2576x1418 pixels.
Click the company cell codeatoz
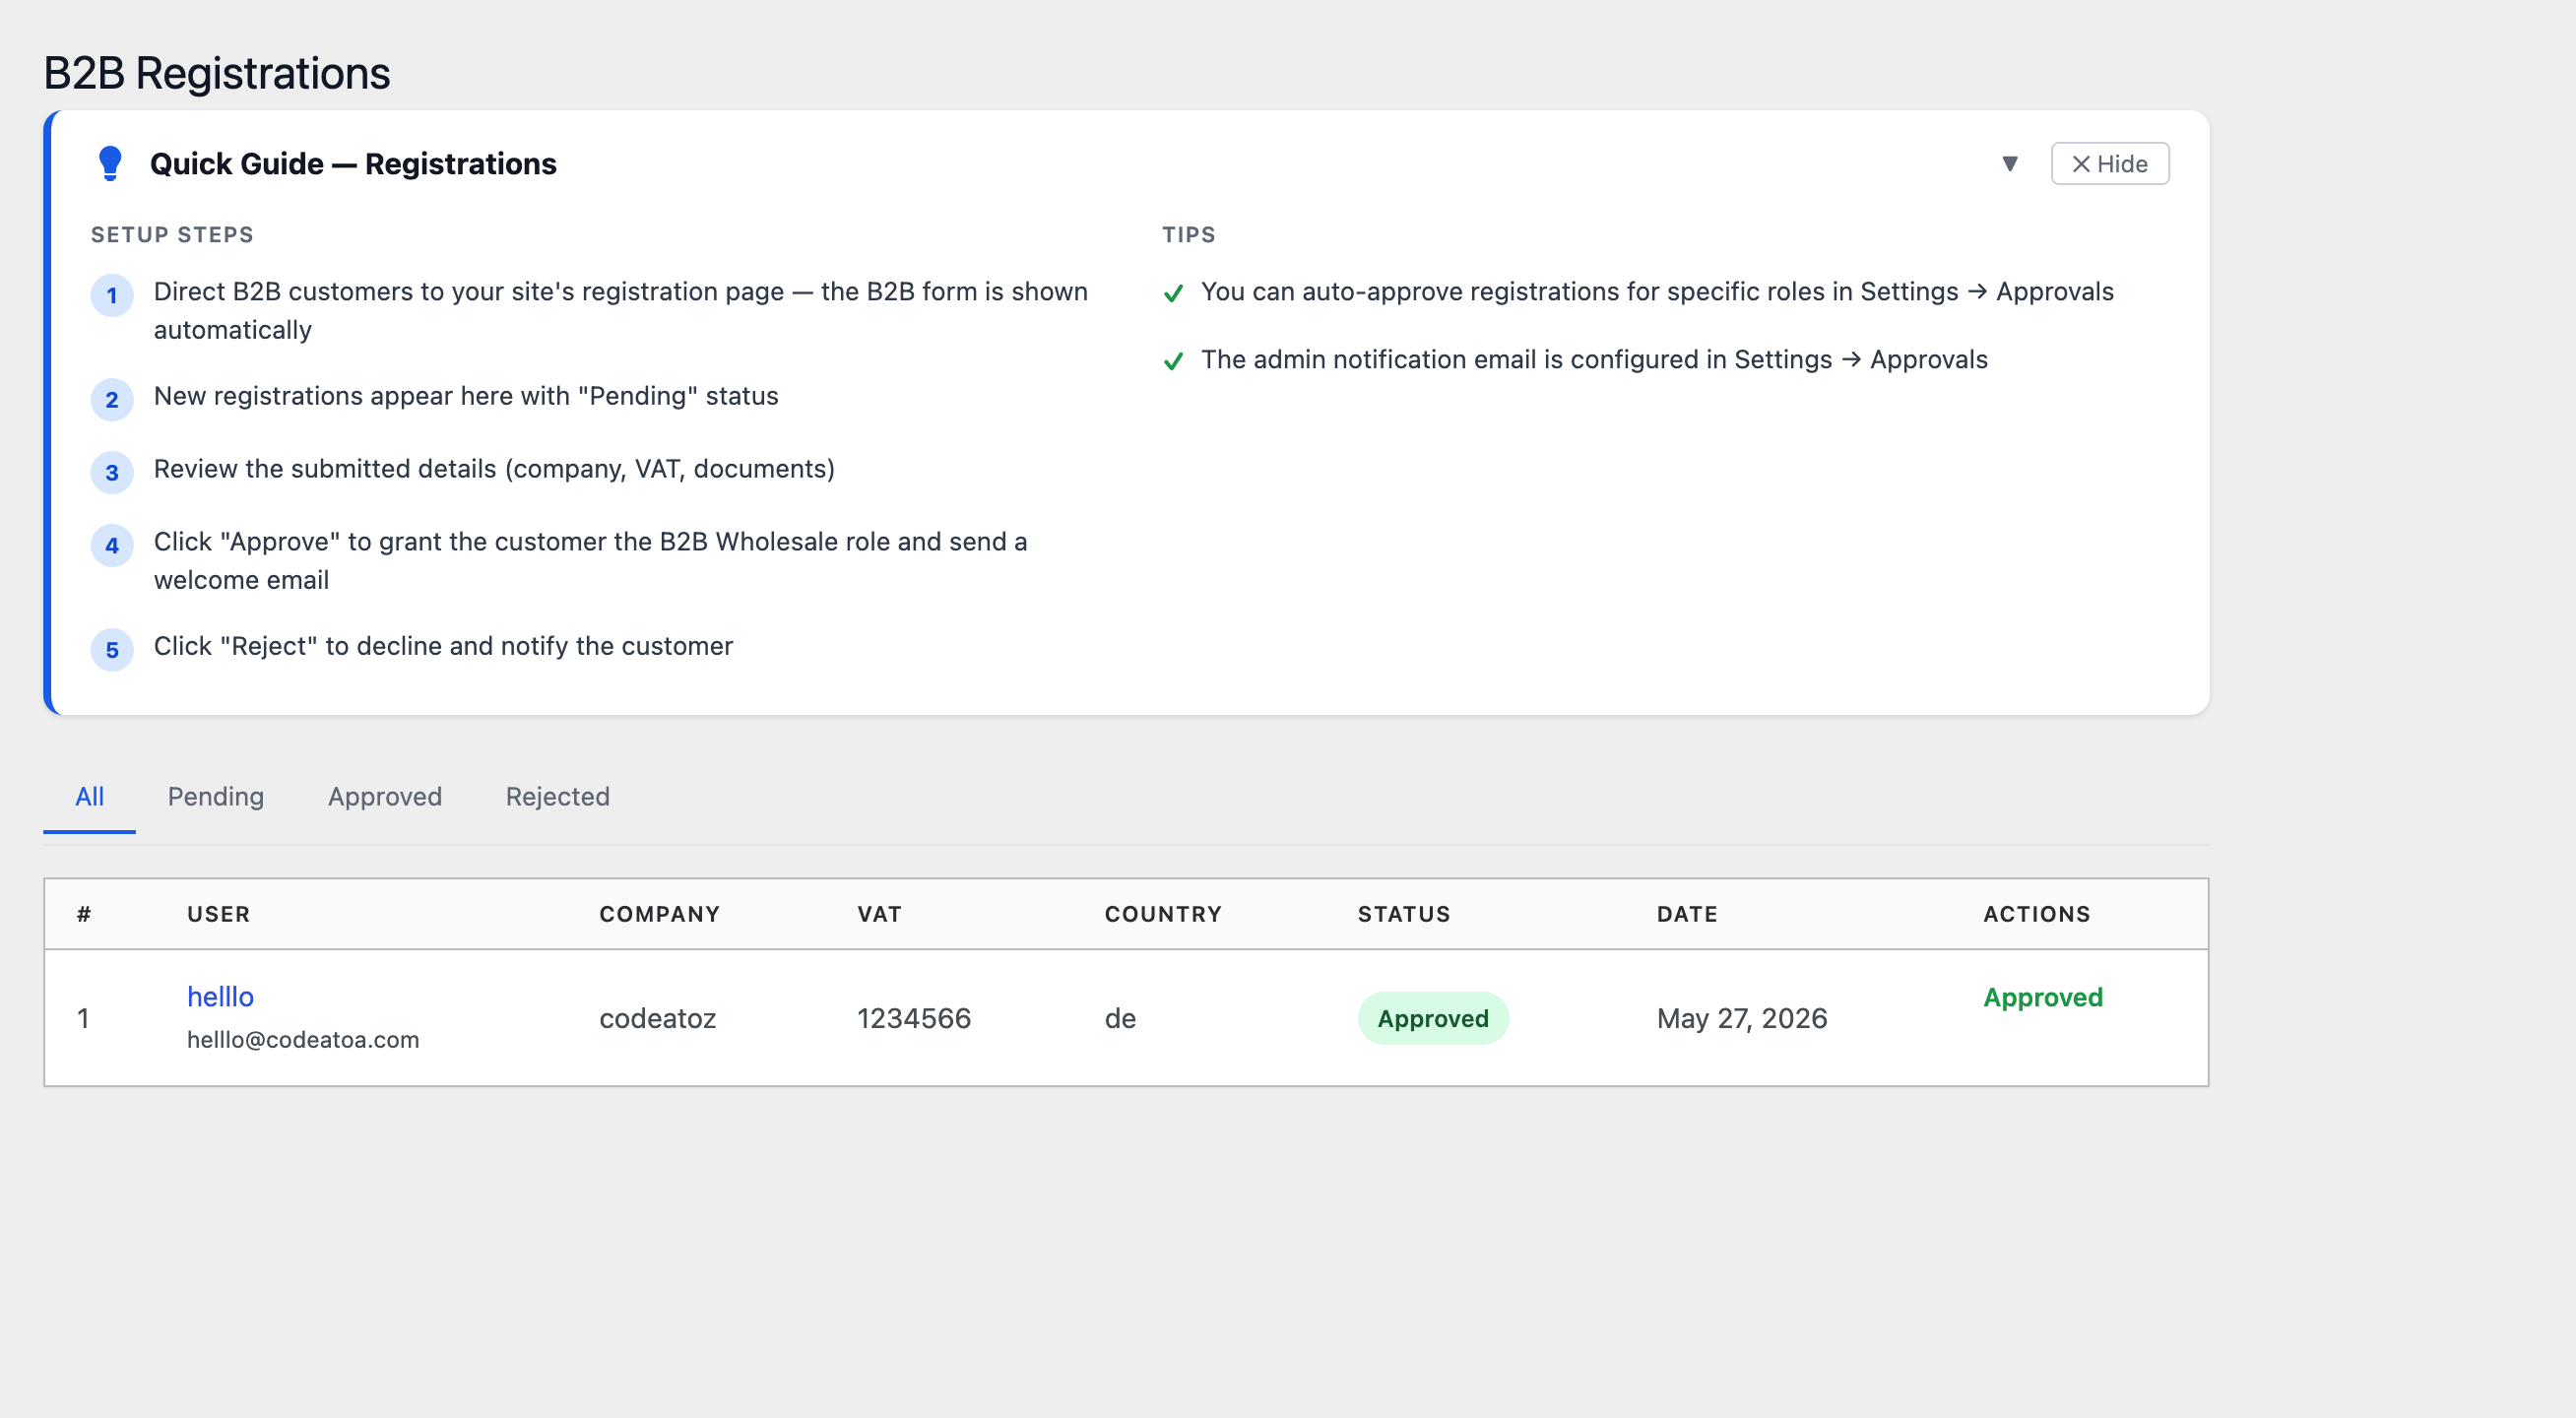click(658, 1019)
